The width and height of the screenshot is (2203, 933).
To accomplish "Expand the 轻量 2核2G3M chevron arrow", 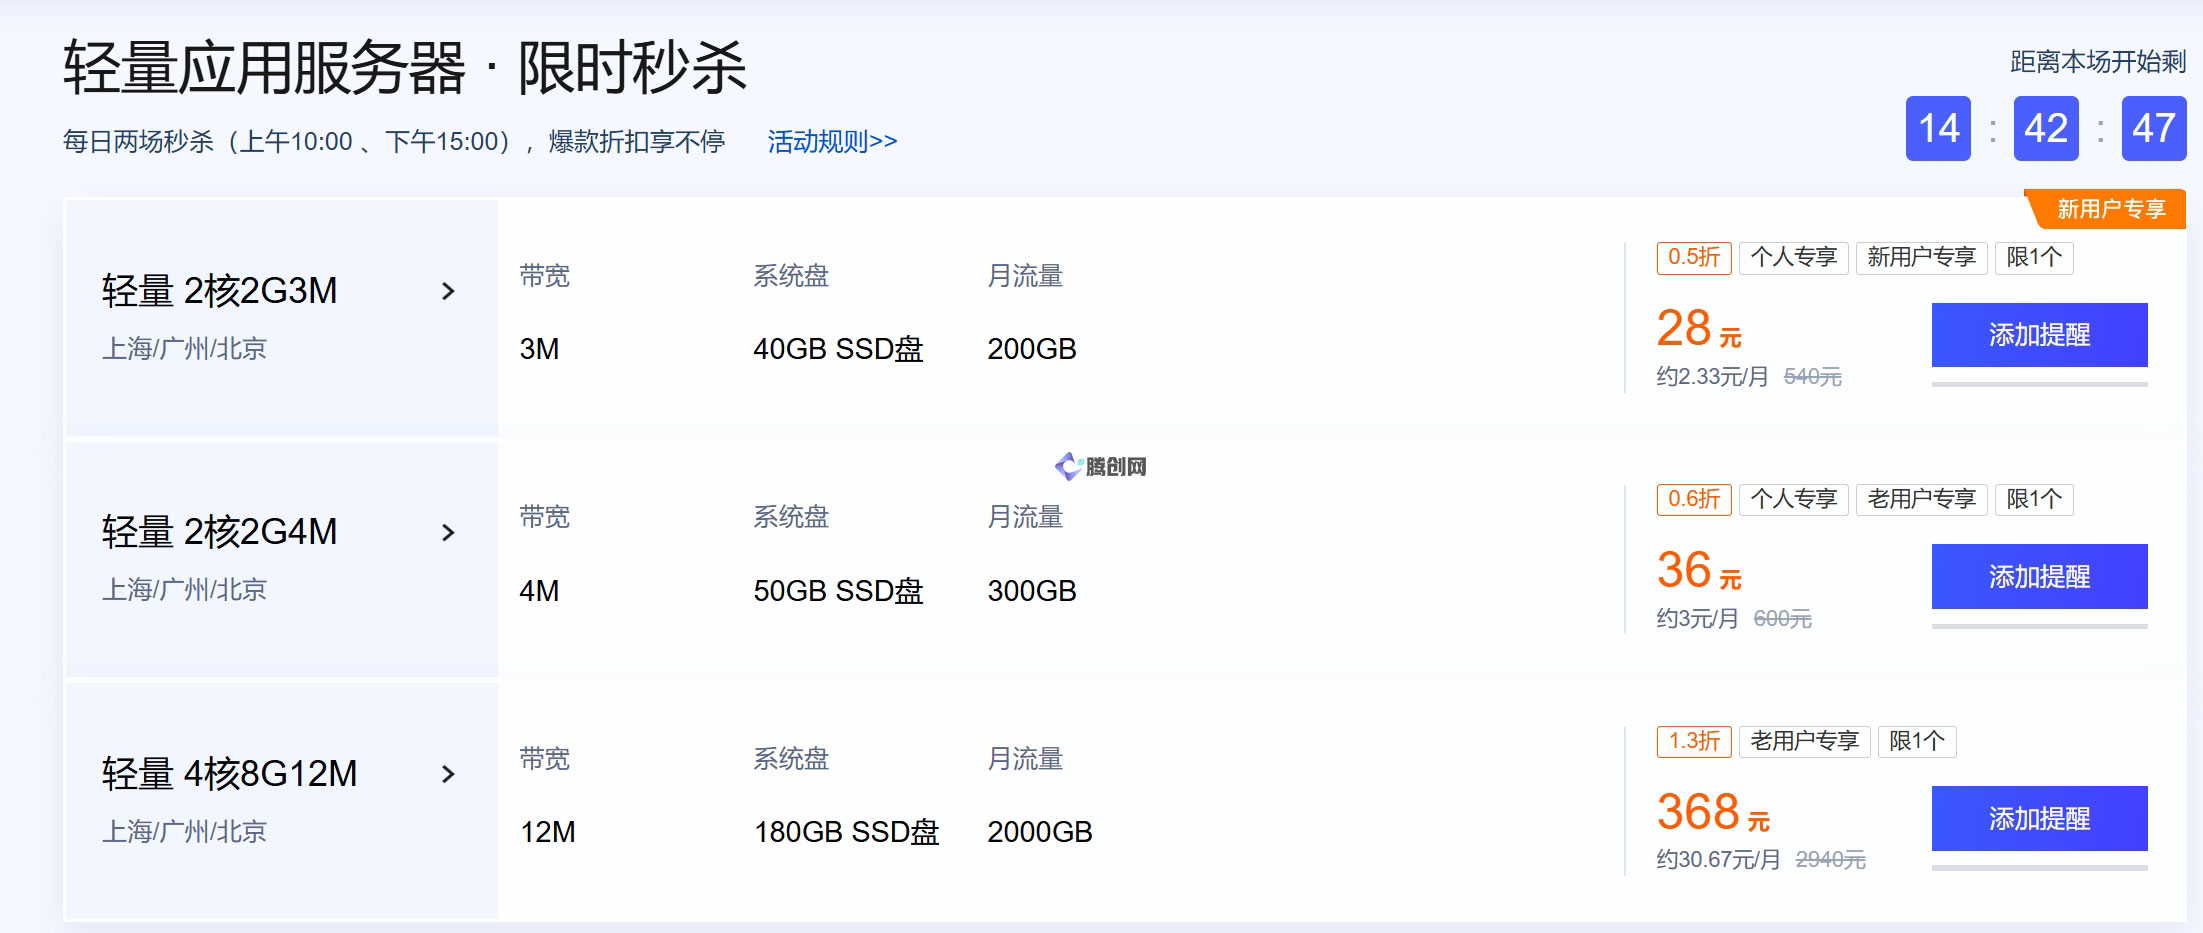I will tap(448, 291).
